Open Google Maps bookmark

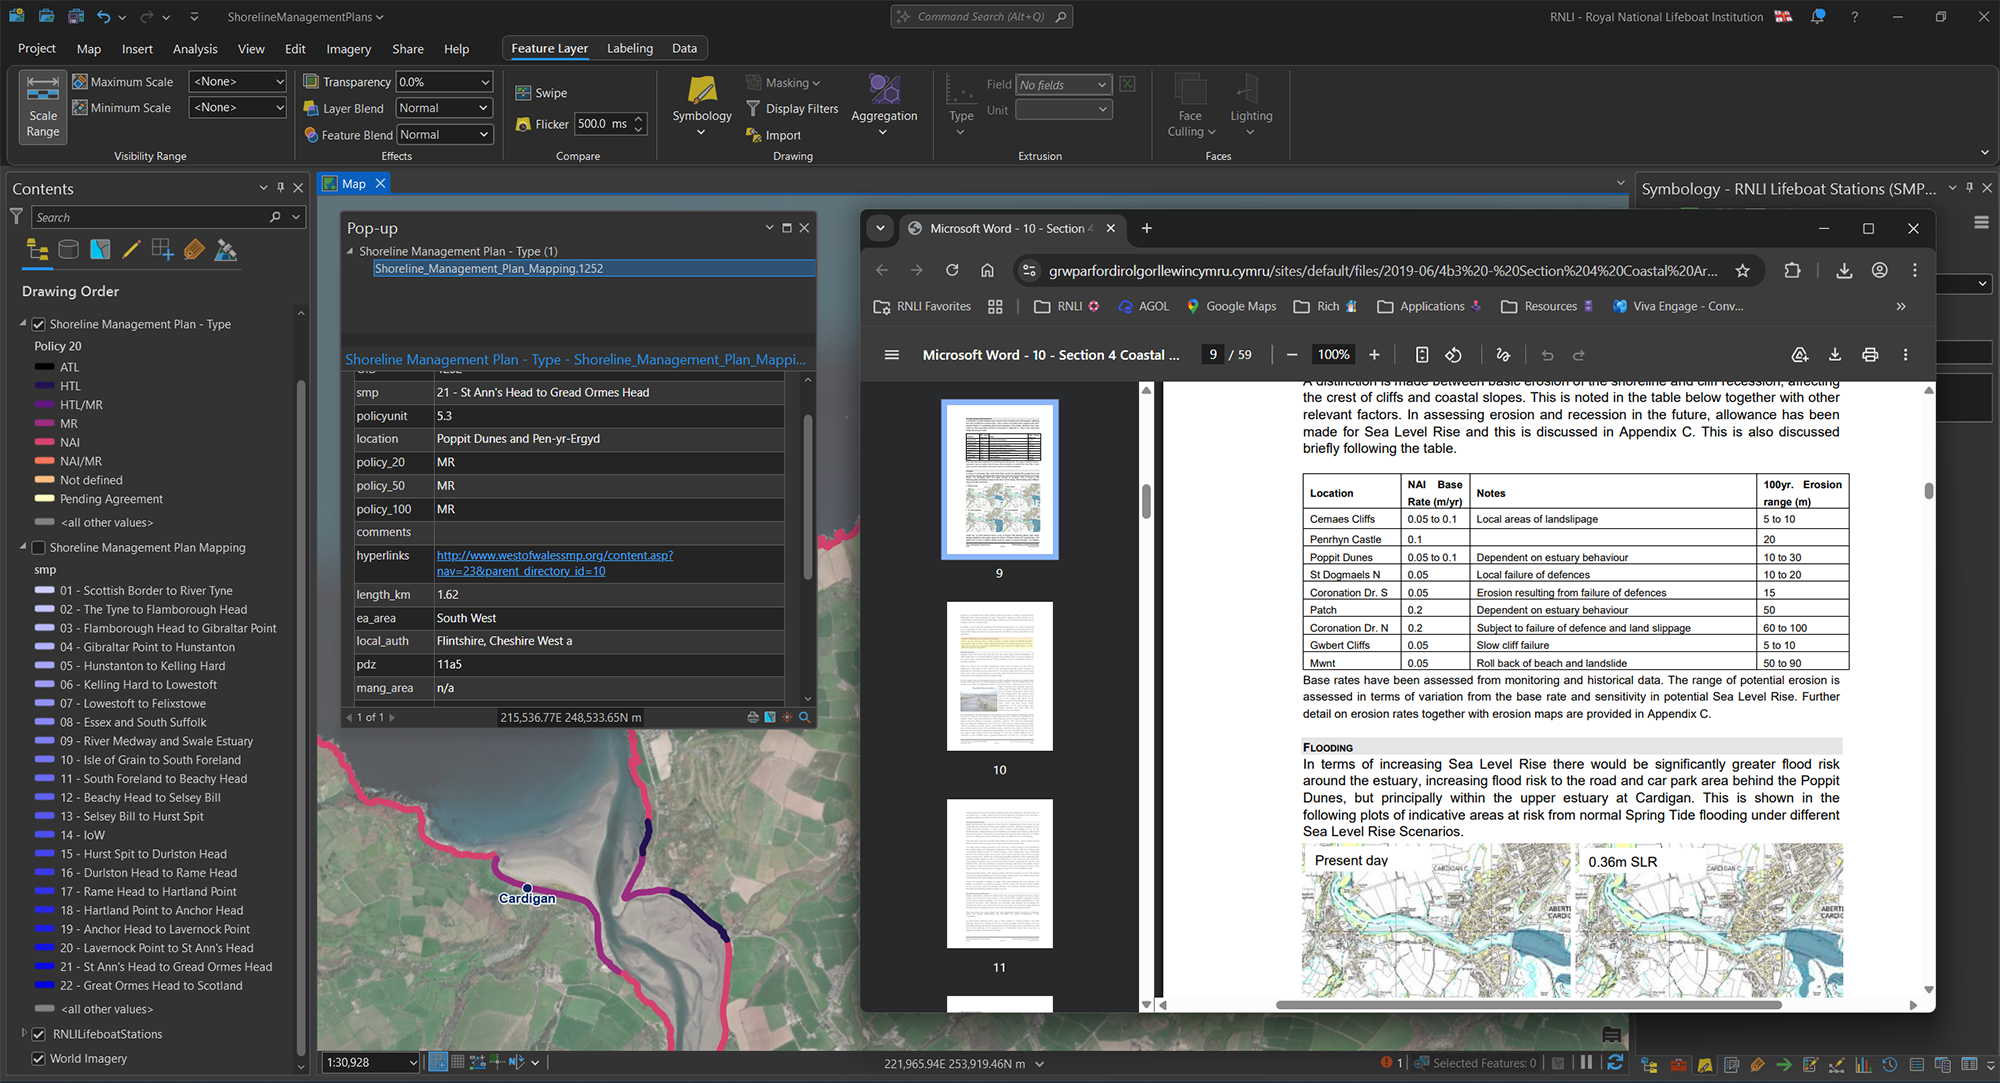pyautogui.click(x=1231, y=307)
